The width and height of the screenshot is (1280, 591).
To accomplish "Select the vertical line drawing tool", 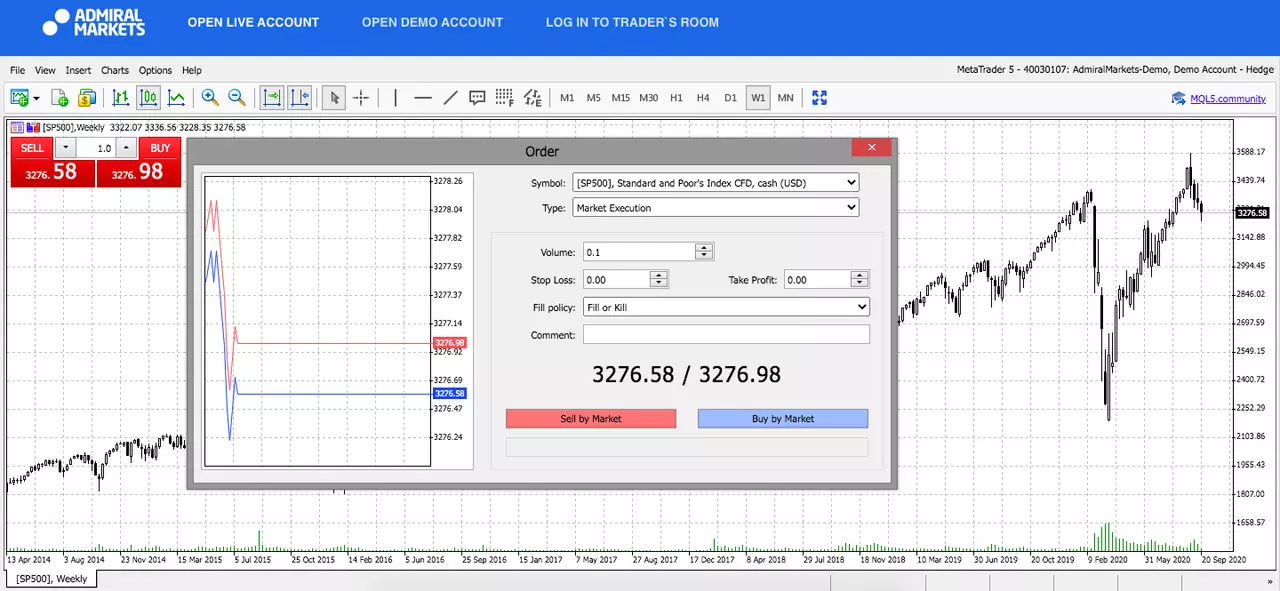I will pyautogui.click(x=396, y=98).
